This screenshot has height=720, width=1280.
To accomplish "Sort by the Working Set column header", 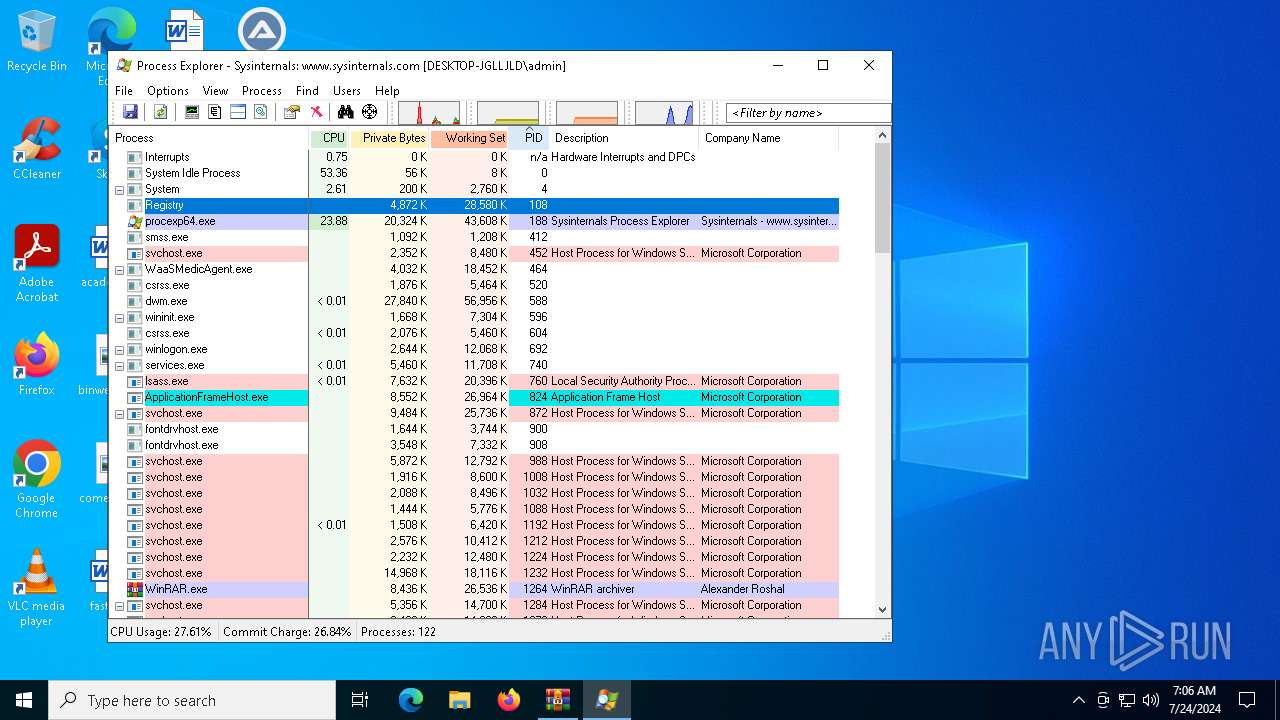I will tap(469, 138).
